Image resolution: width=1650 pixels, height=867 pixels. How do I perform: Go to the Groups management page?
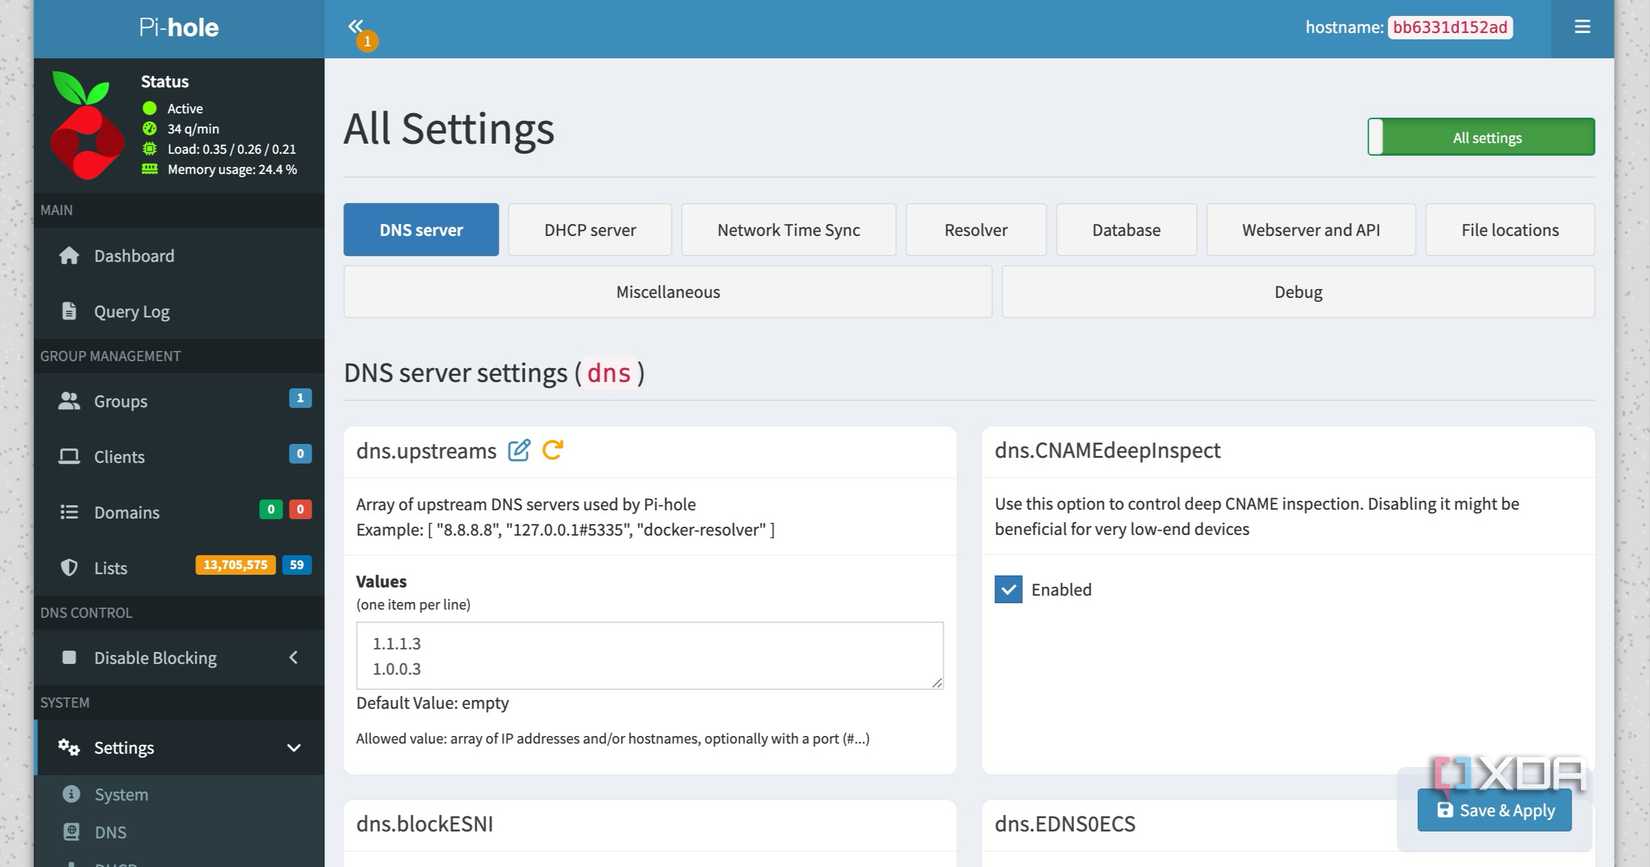point(121,401)
